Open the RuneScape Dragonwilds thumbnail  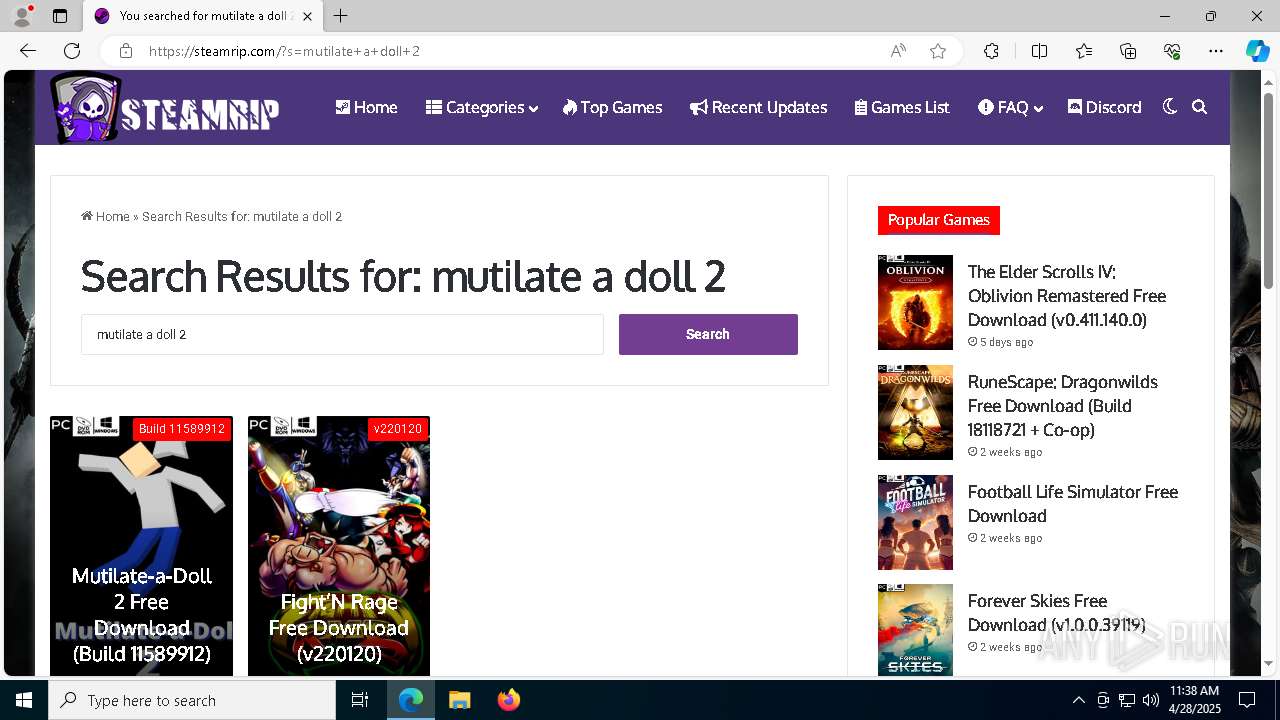(915, 412)
